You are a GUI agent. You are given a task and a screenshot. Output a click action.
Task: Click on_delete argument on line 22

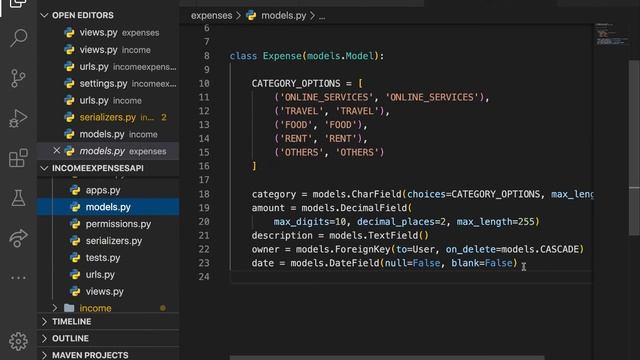coord(470,249)
